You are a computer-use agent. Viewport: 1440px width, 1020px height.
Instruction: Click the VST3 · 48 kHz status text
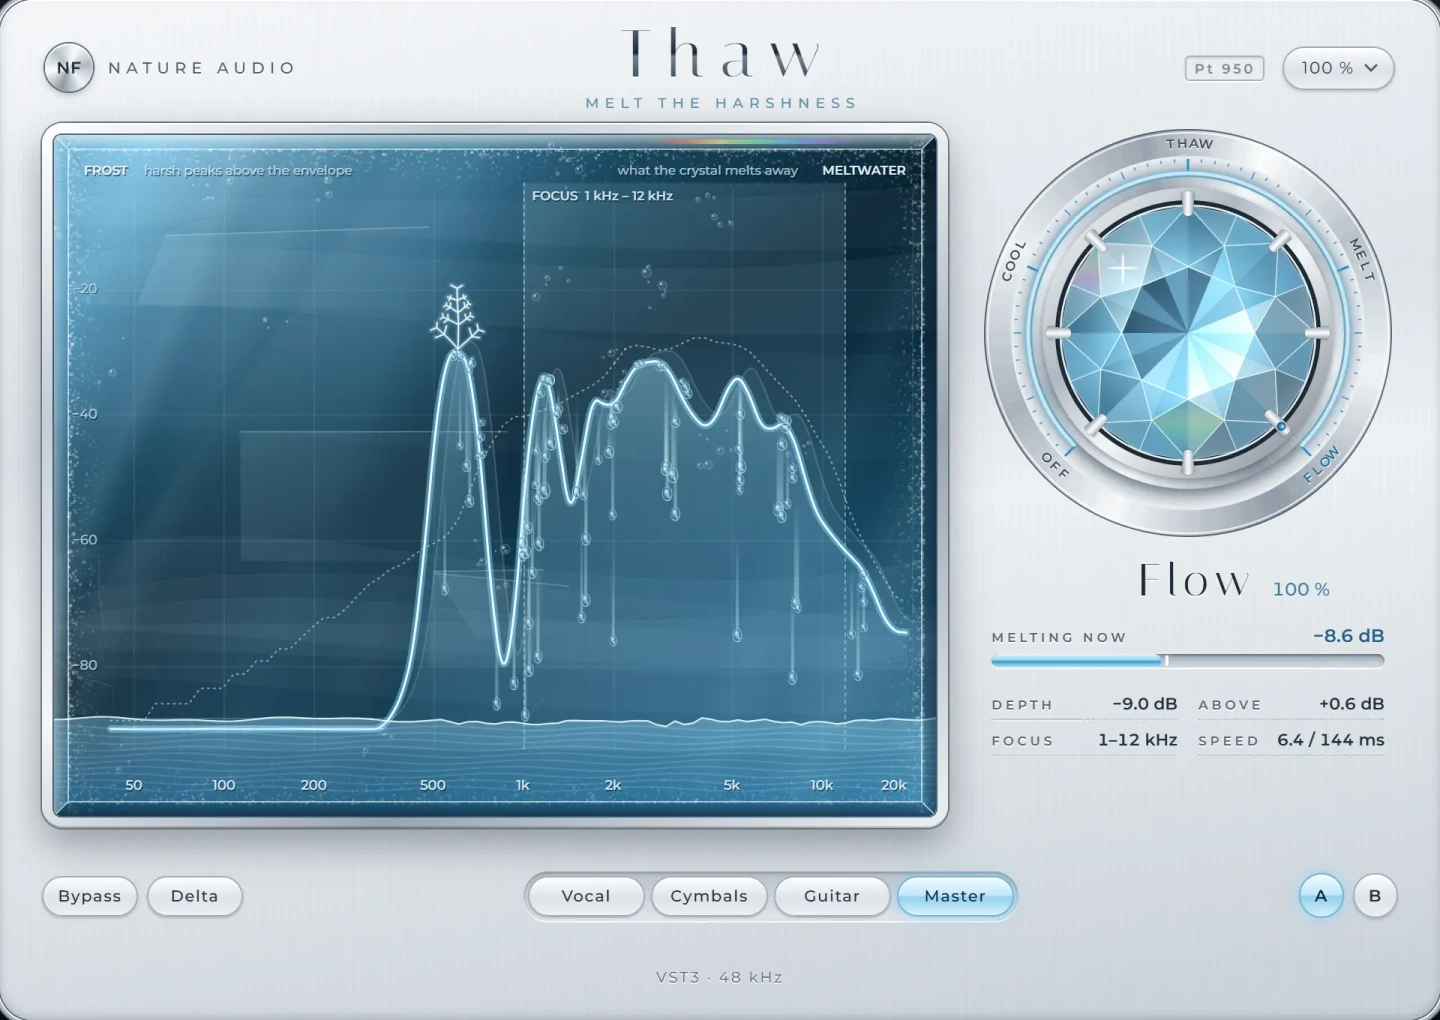tap(719, 977)
